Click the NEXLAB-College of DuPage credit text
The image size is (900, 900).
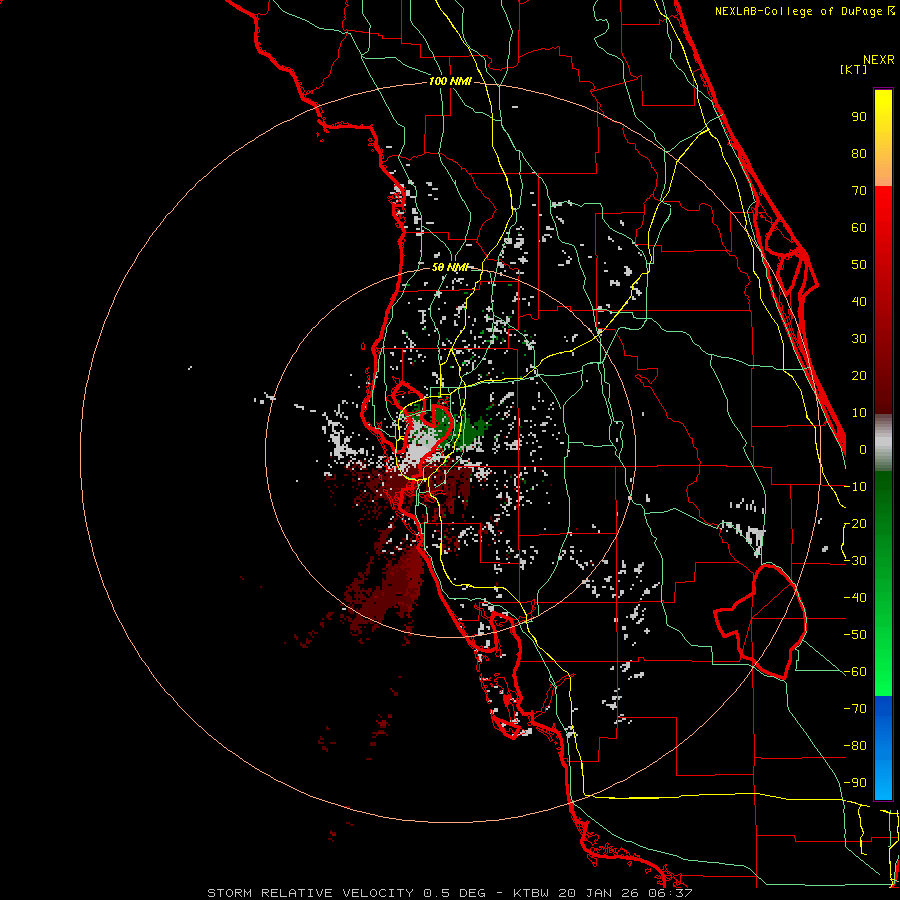pos(804,11)
